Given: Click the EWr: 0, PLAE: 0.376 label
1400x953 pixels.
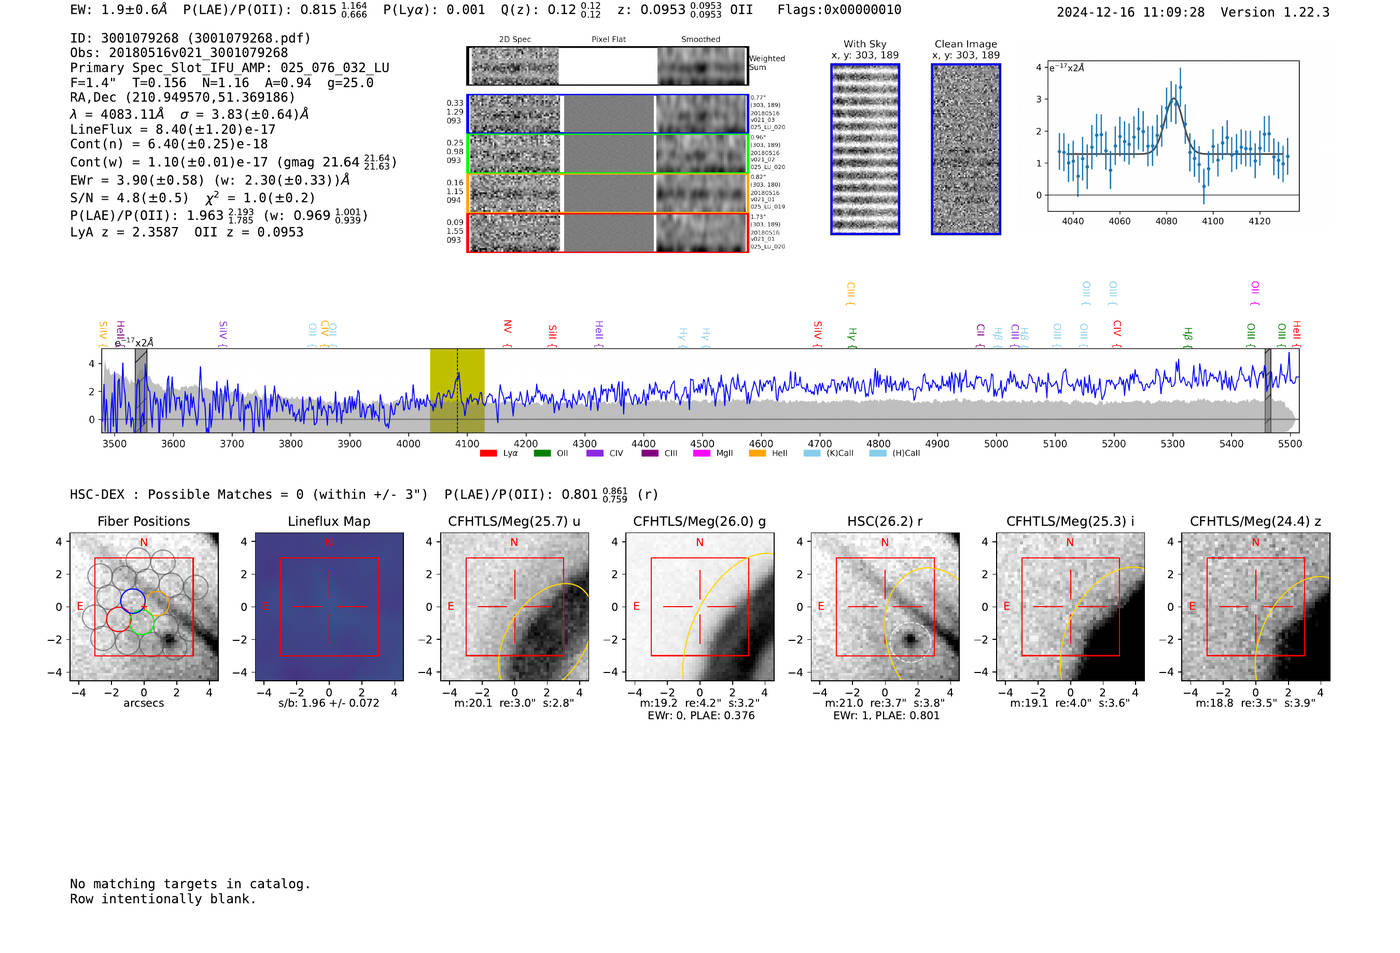Looking at the screenshot, I should [701, 715].
